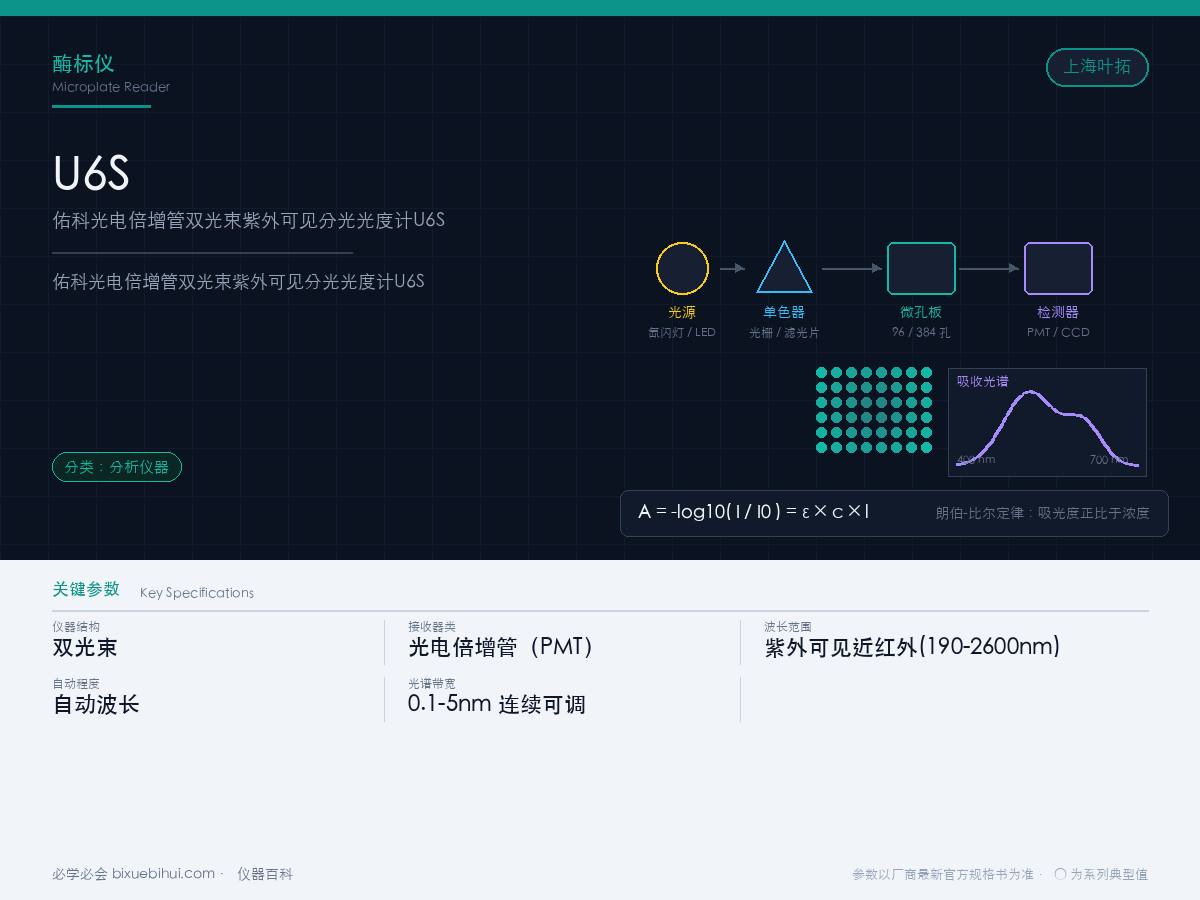Click the 仪器百科 footer link
Screen dimensions: 1200x900
(265, 874)
